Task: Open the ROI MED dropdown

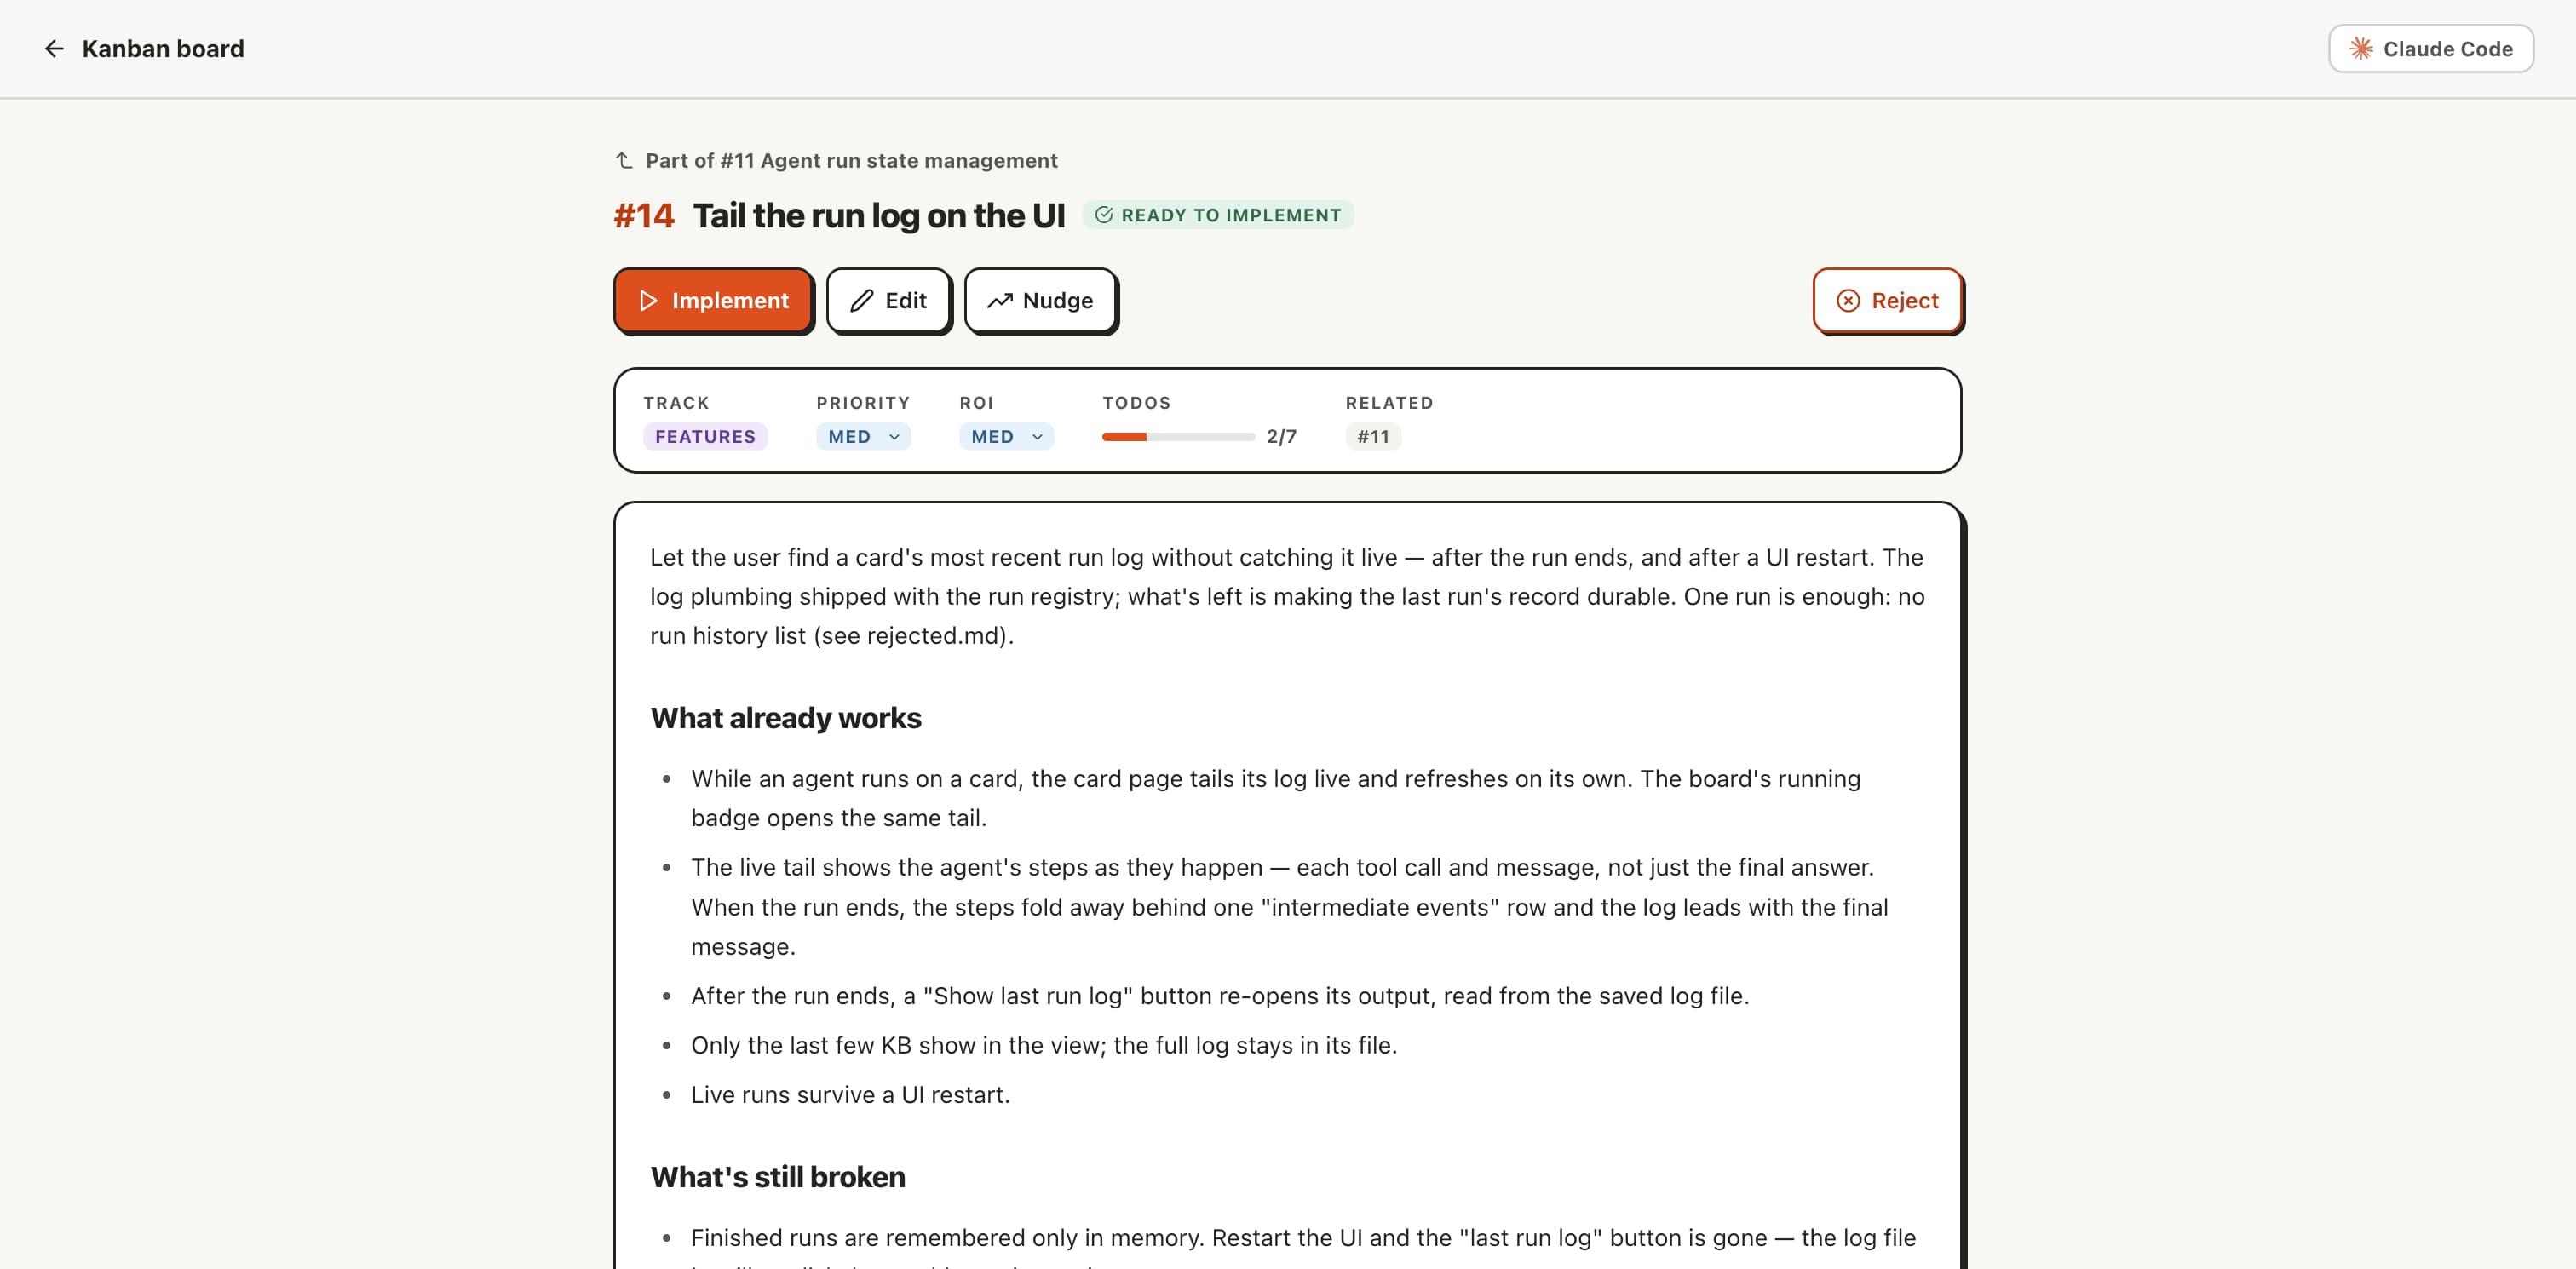Action: 1006,437
